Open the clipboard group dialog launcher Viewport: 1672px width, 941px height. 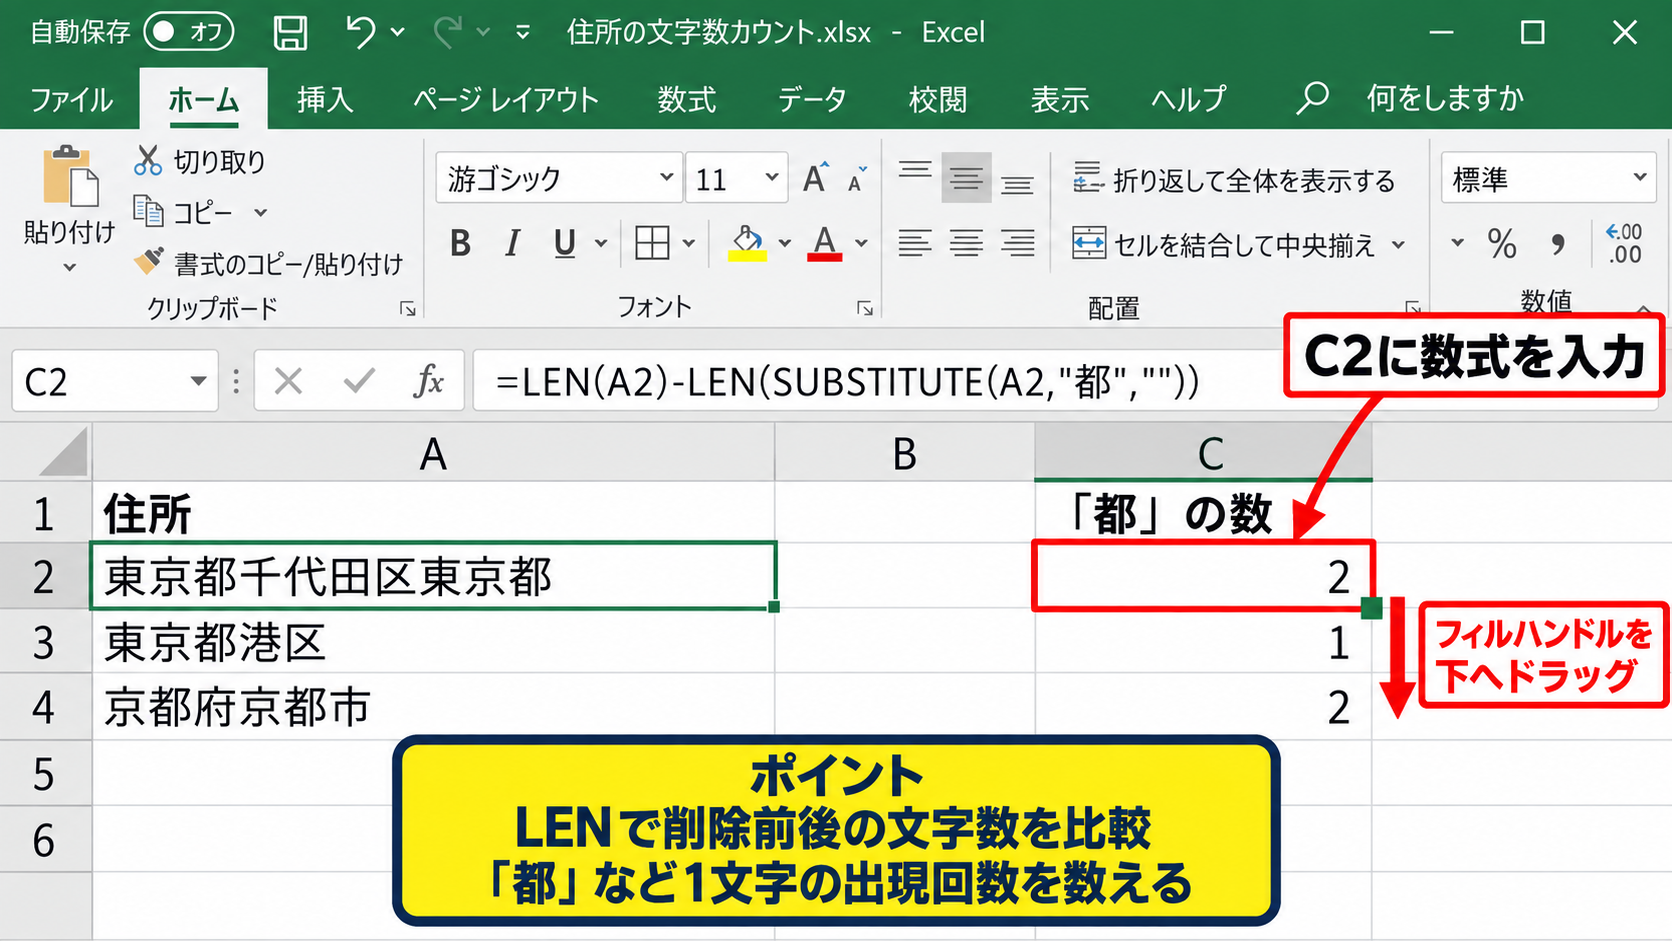tap(408, 309)
